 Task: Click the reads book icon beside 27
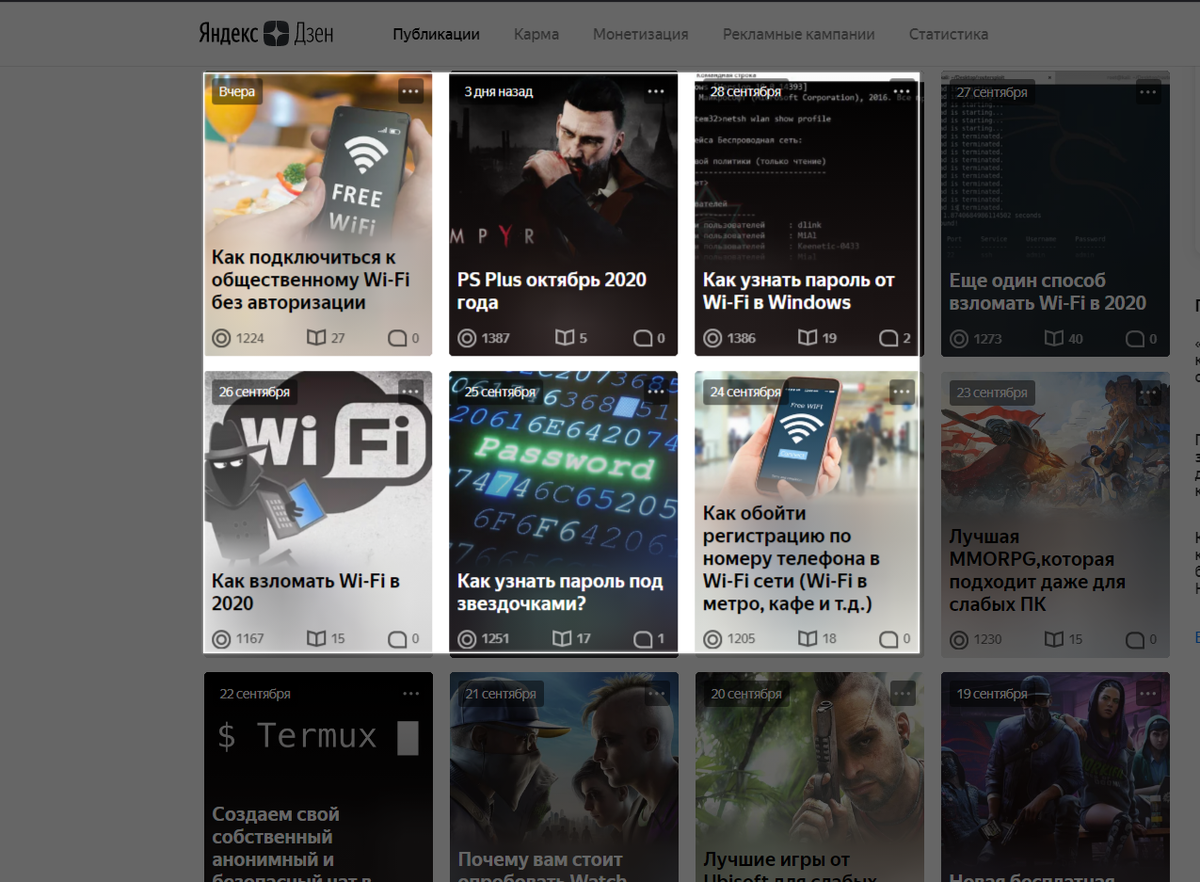point(316,338)
